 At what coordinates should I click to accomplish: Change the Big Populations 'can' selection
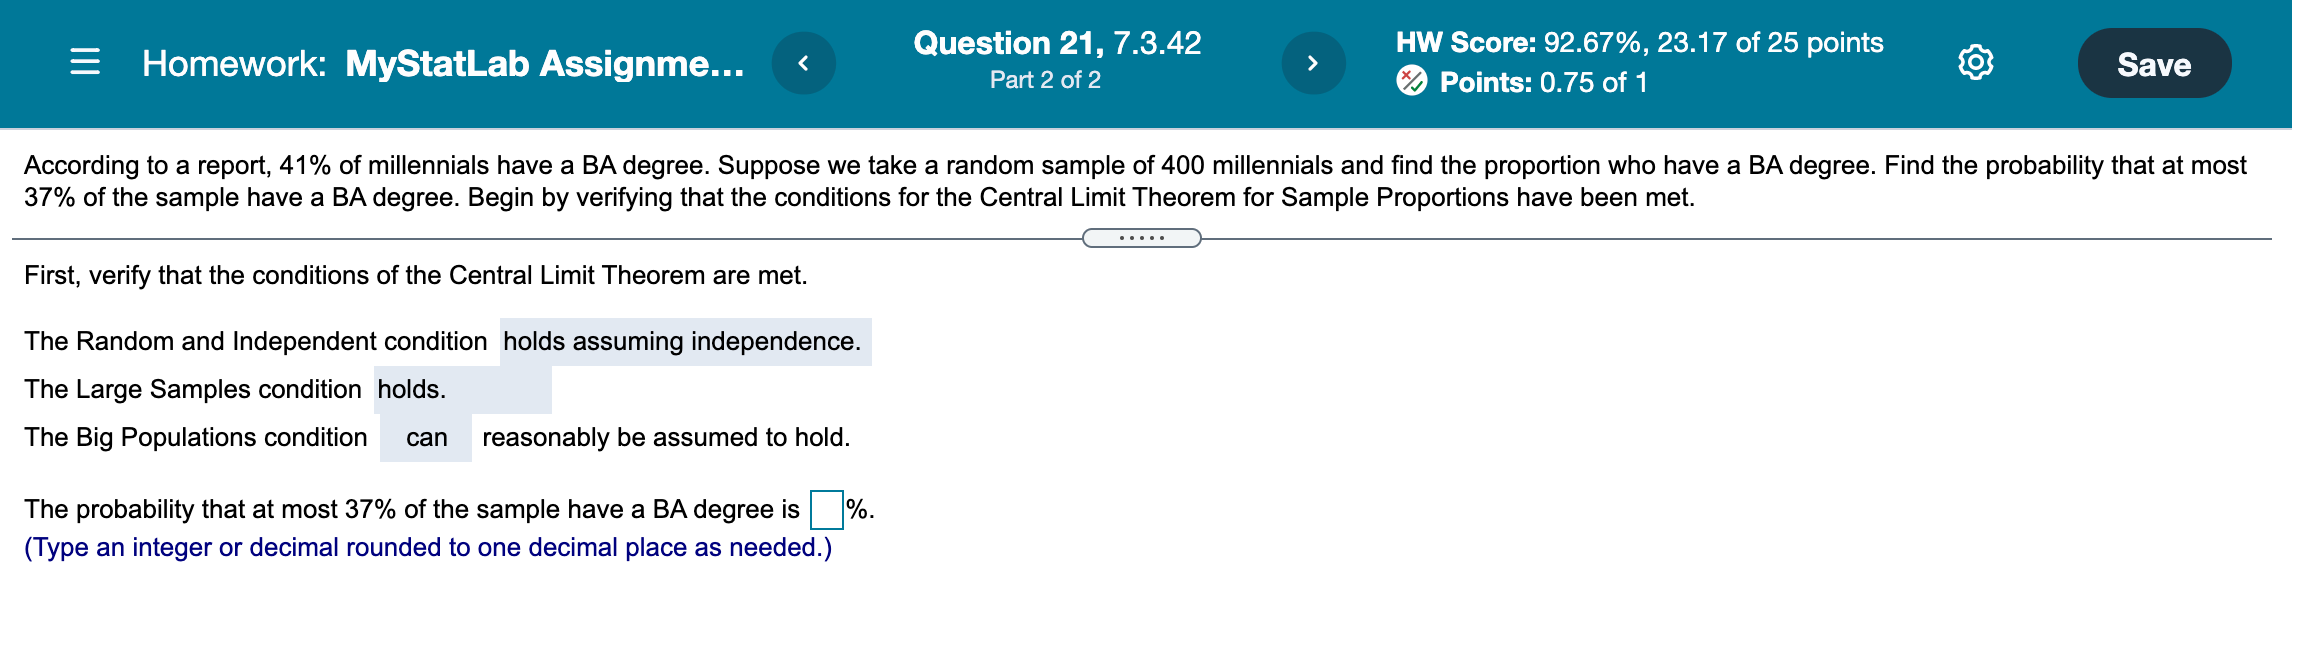point(426,437)
